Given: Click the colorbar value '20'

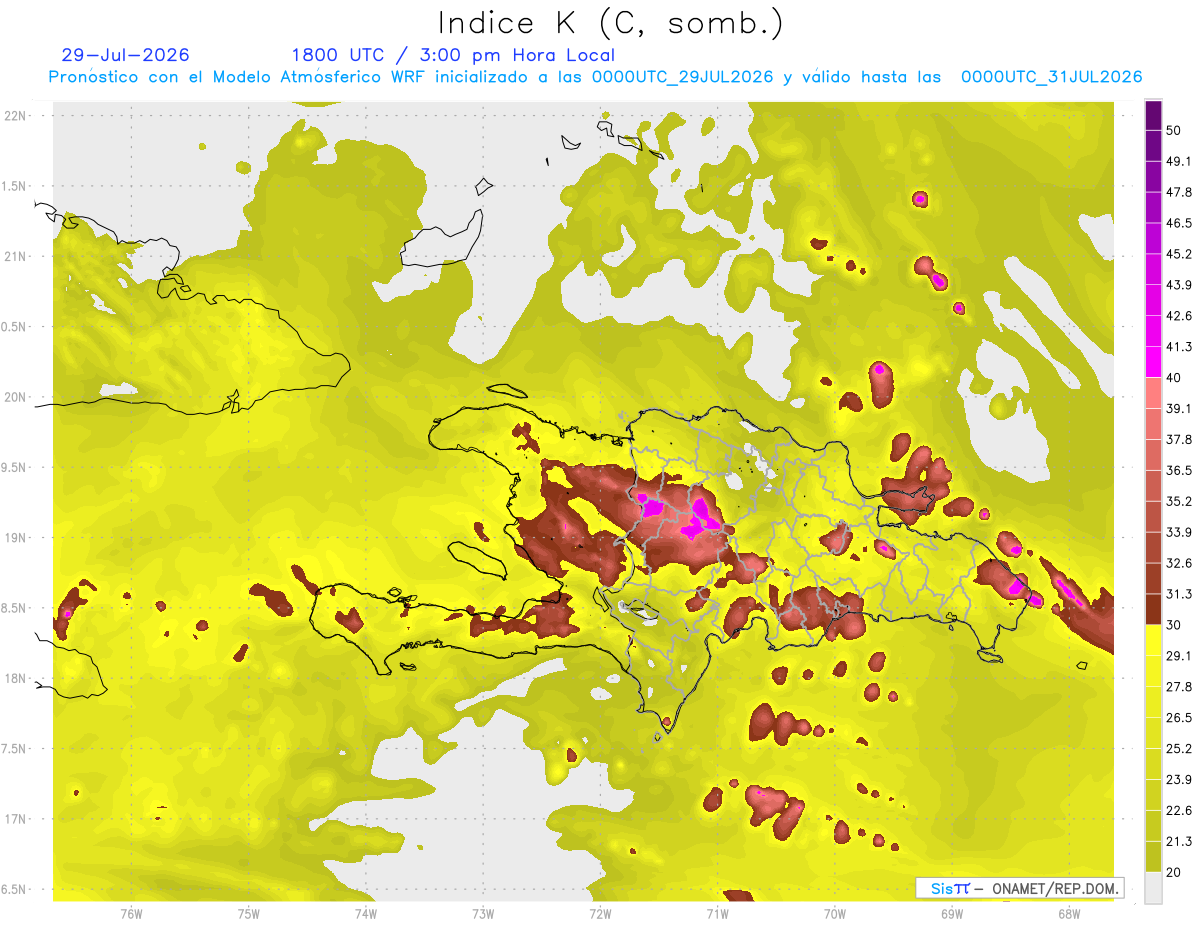Looking at the screenshot, I should pos(1174,872).
